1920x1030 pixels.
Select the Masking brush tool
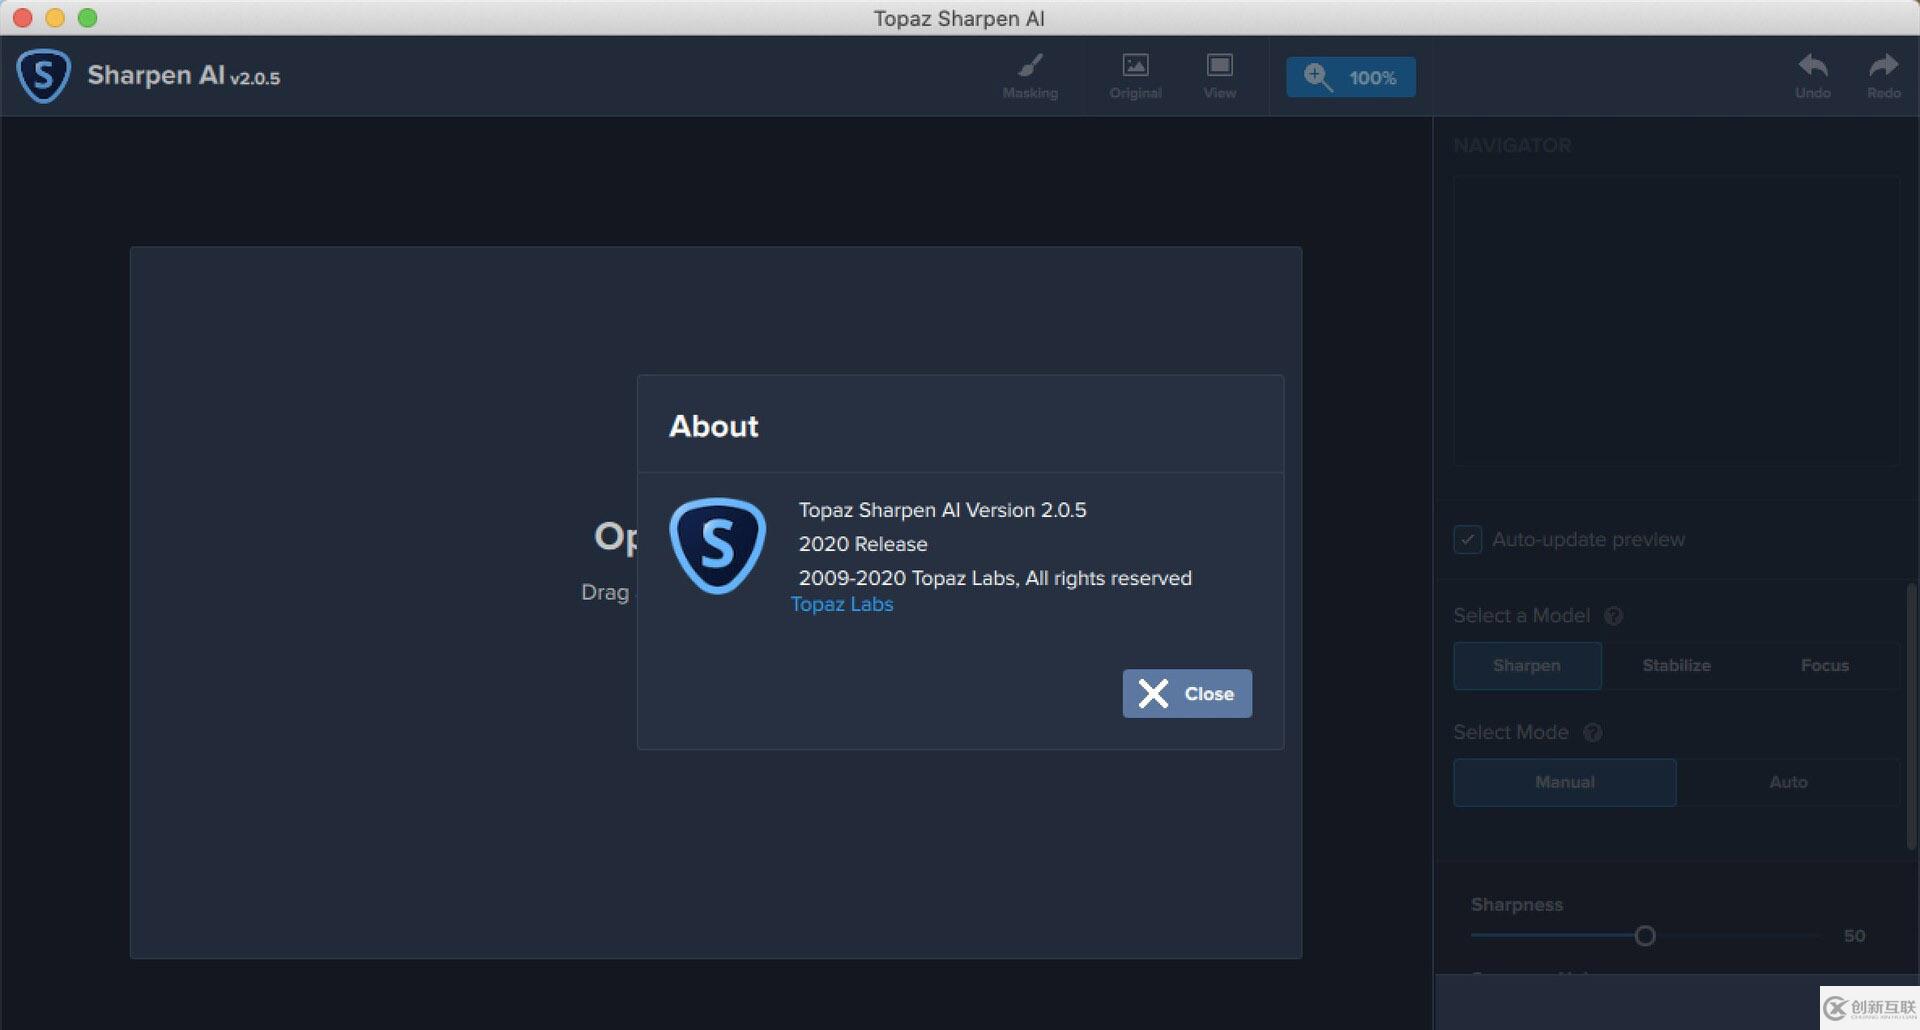pos(1030,76)
